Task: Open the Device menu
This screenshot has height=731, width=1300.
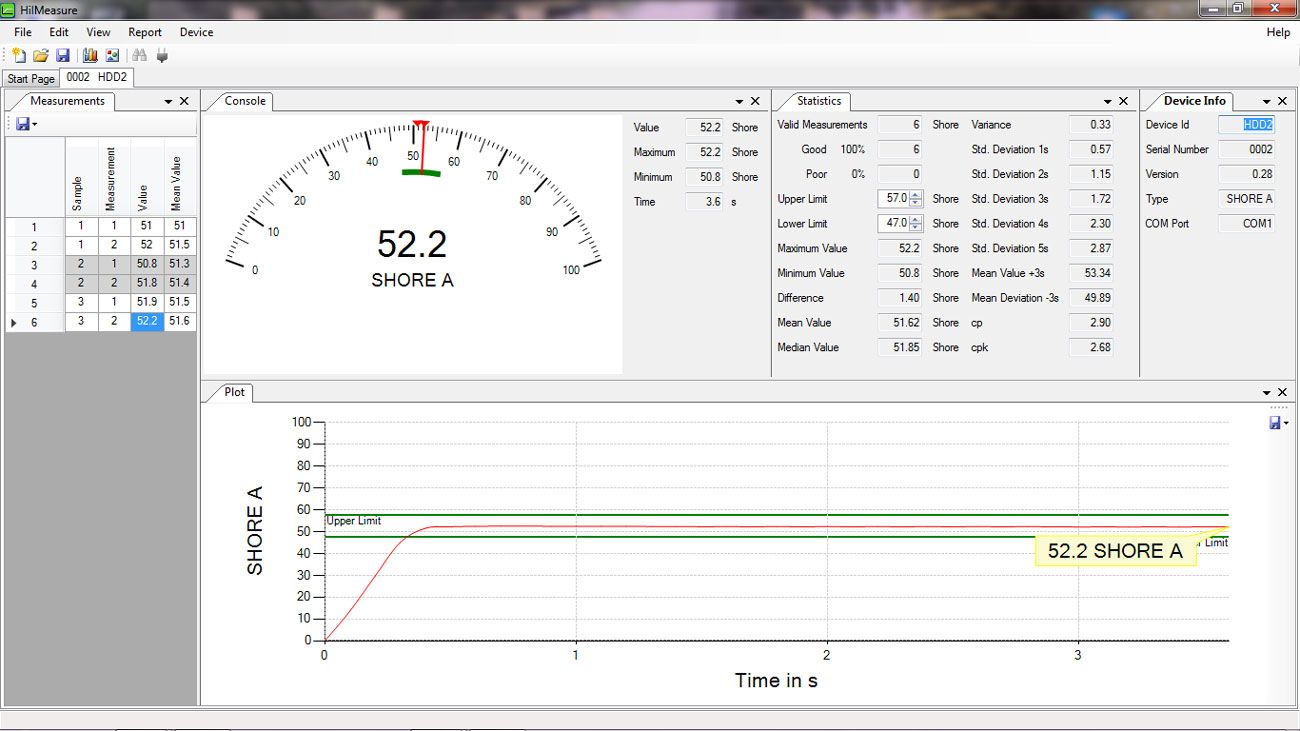Action: (x=196, y=32)
